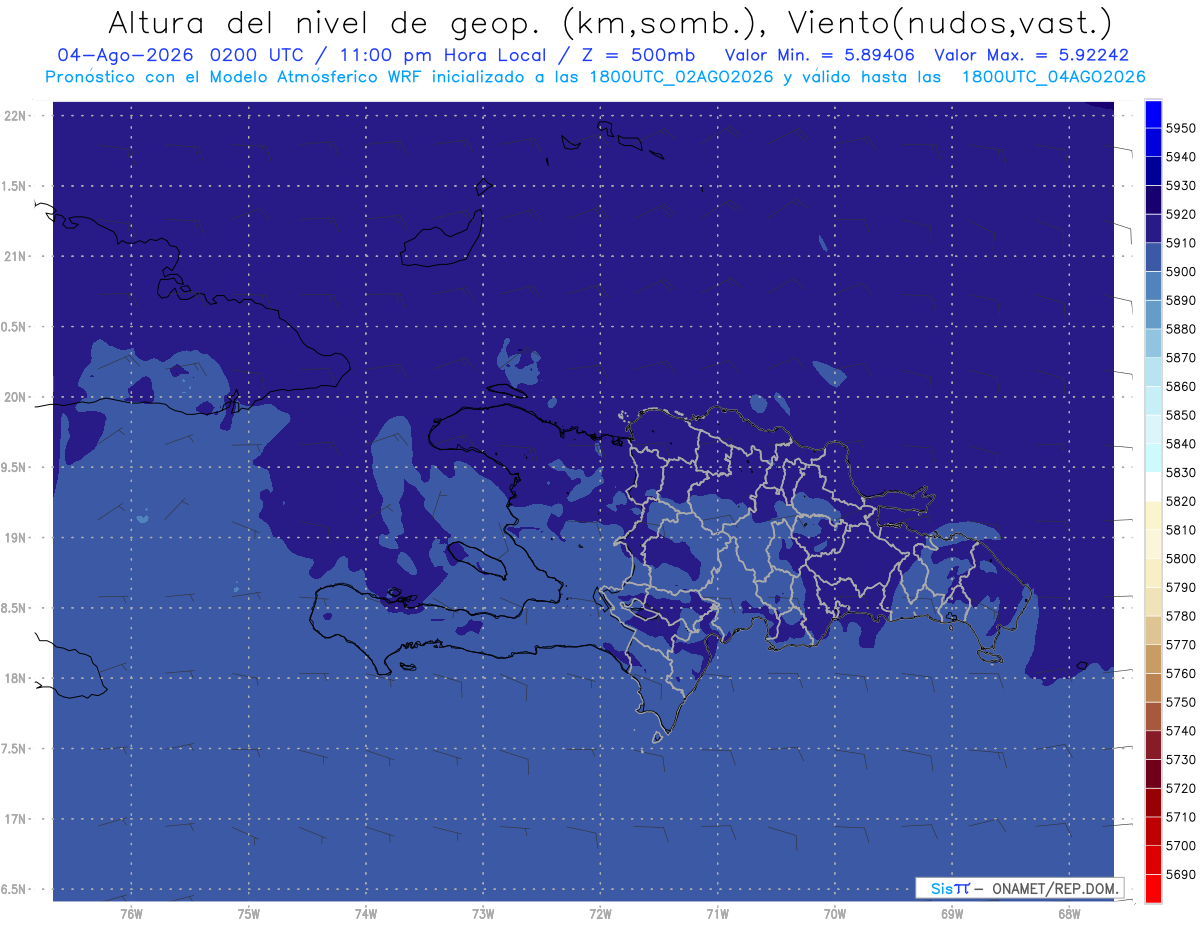The width and height of the screenshot is (1200, 927).
Task: Click the bright blue swatch above 5950
Action: pos(1153,114)
